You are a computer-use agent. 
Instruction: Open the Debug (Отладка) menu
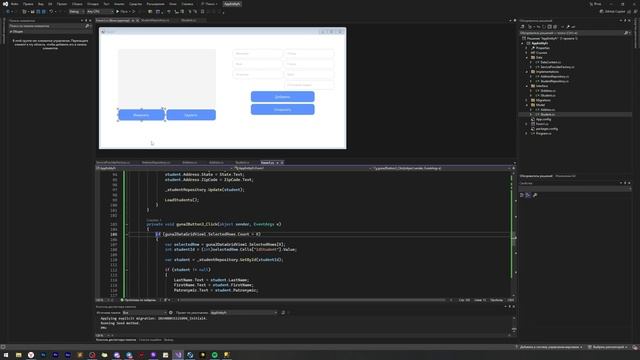click(x=93, y=4)
